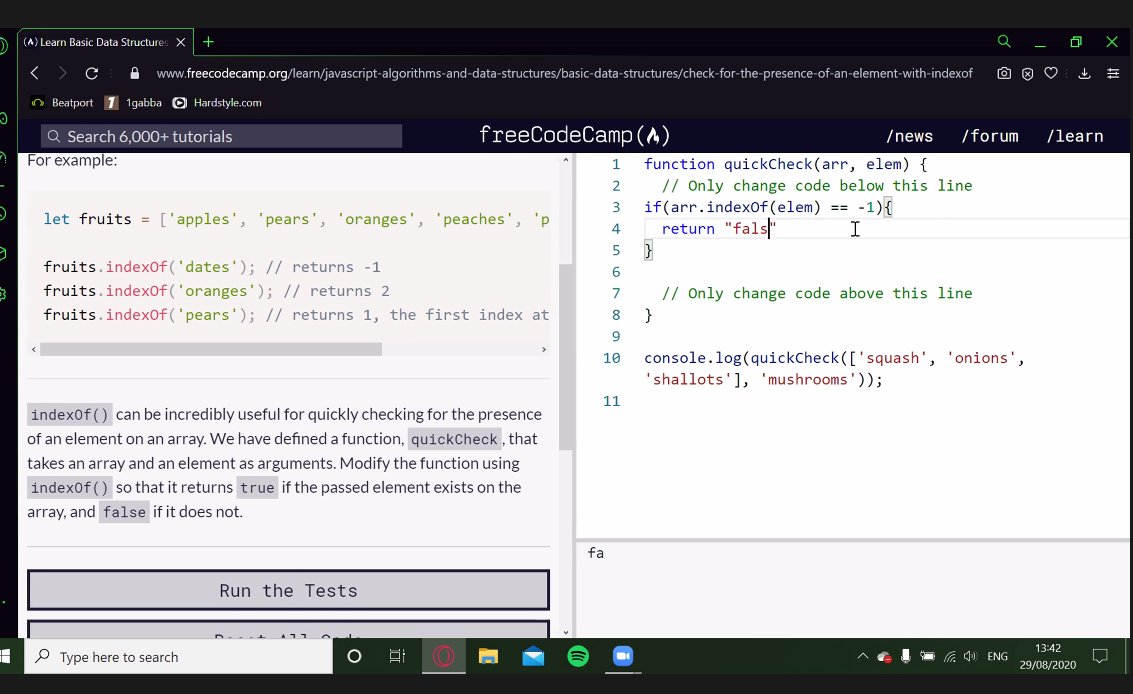1133x694 pixels.
Task: Open the 1gabba bookmark
Action: point(134,103)
